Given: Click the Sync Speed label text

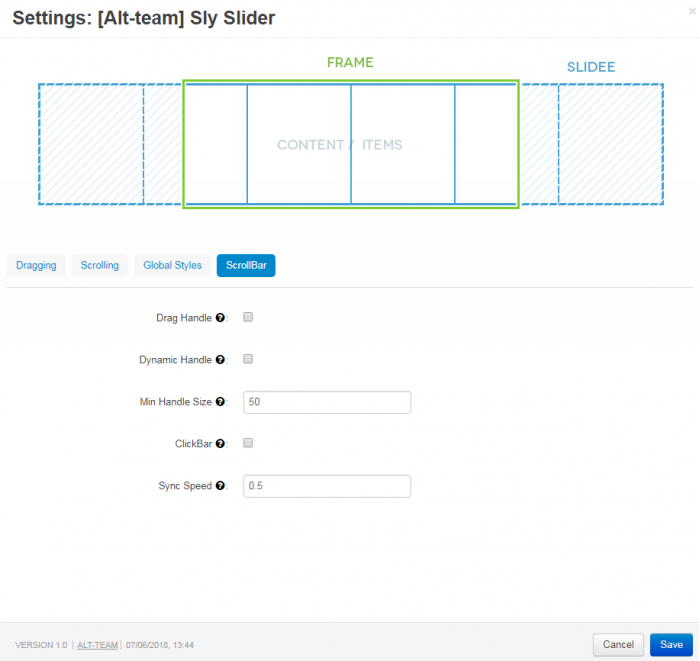Looking at the screenshot, I should click(185, 486).
